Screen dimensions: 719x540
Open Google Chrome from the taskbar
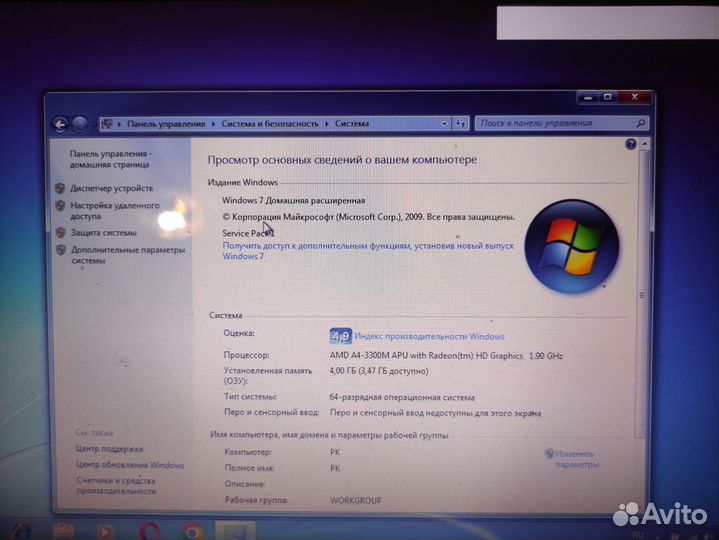(193, 532)
